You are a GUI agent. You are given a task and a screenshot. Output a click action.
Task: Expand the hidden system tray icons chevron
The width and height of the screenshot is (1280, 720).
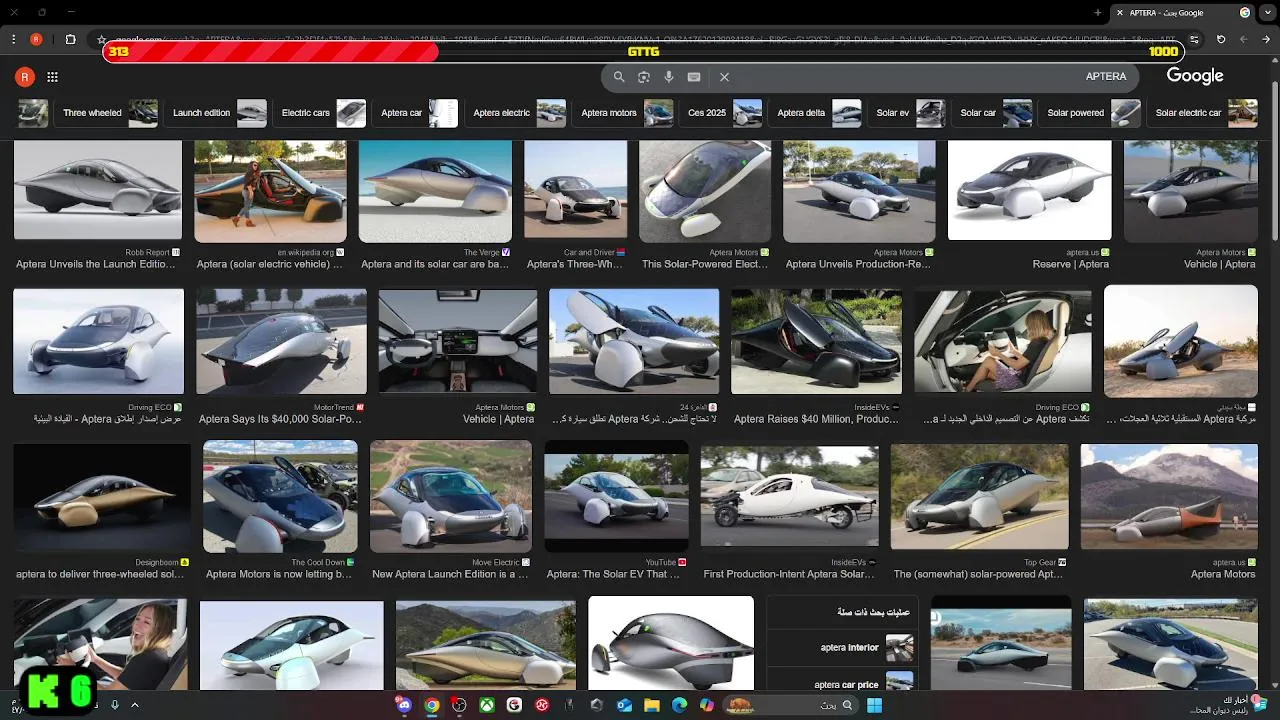134,705
